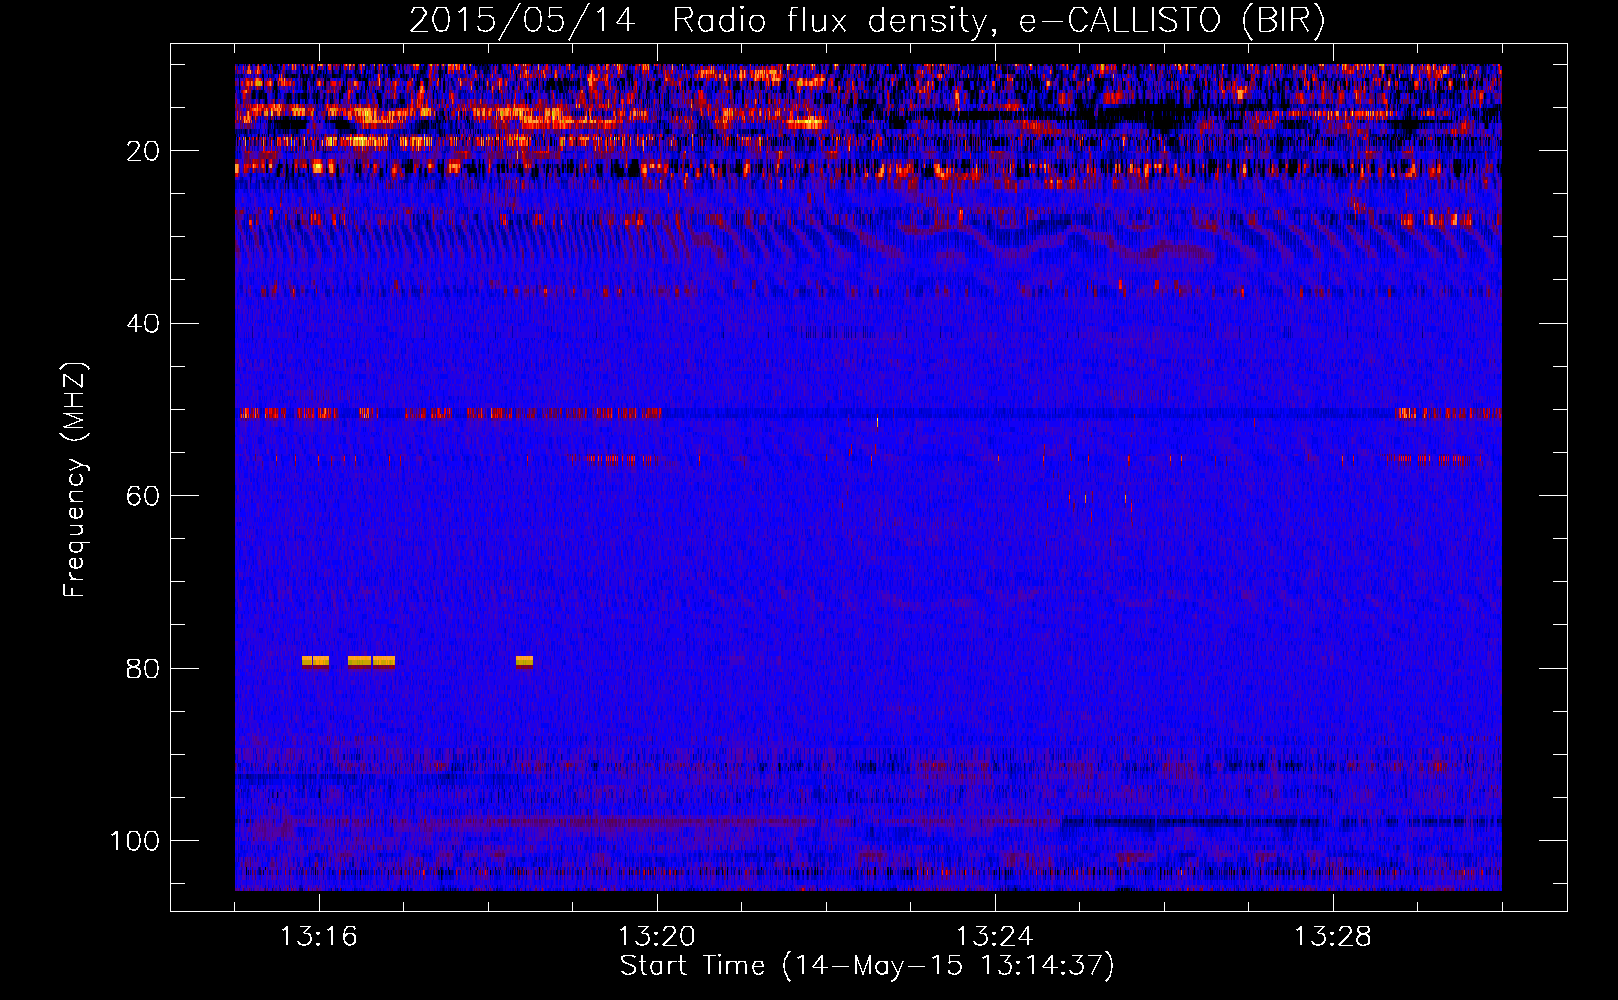The width and height of the screenshot is (1618, 1000).
Task: Click the '60' frequency tick label
Action: click(x=143, y=496)
